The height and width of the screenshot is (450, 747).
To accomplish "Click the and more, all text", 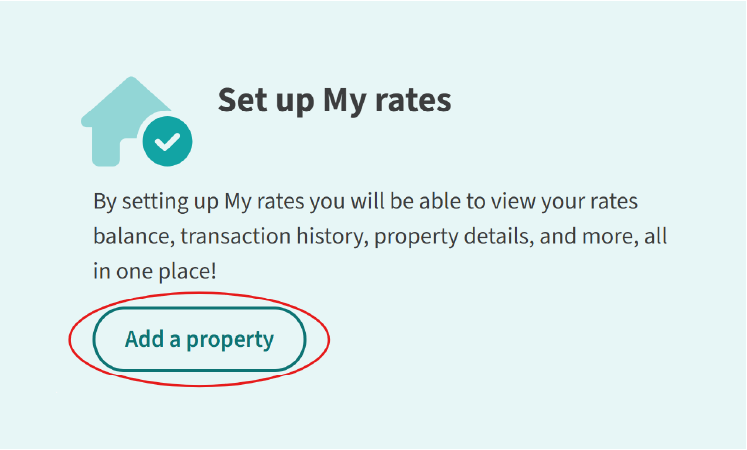I will click(603, 237).
